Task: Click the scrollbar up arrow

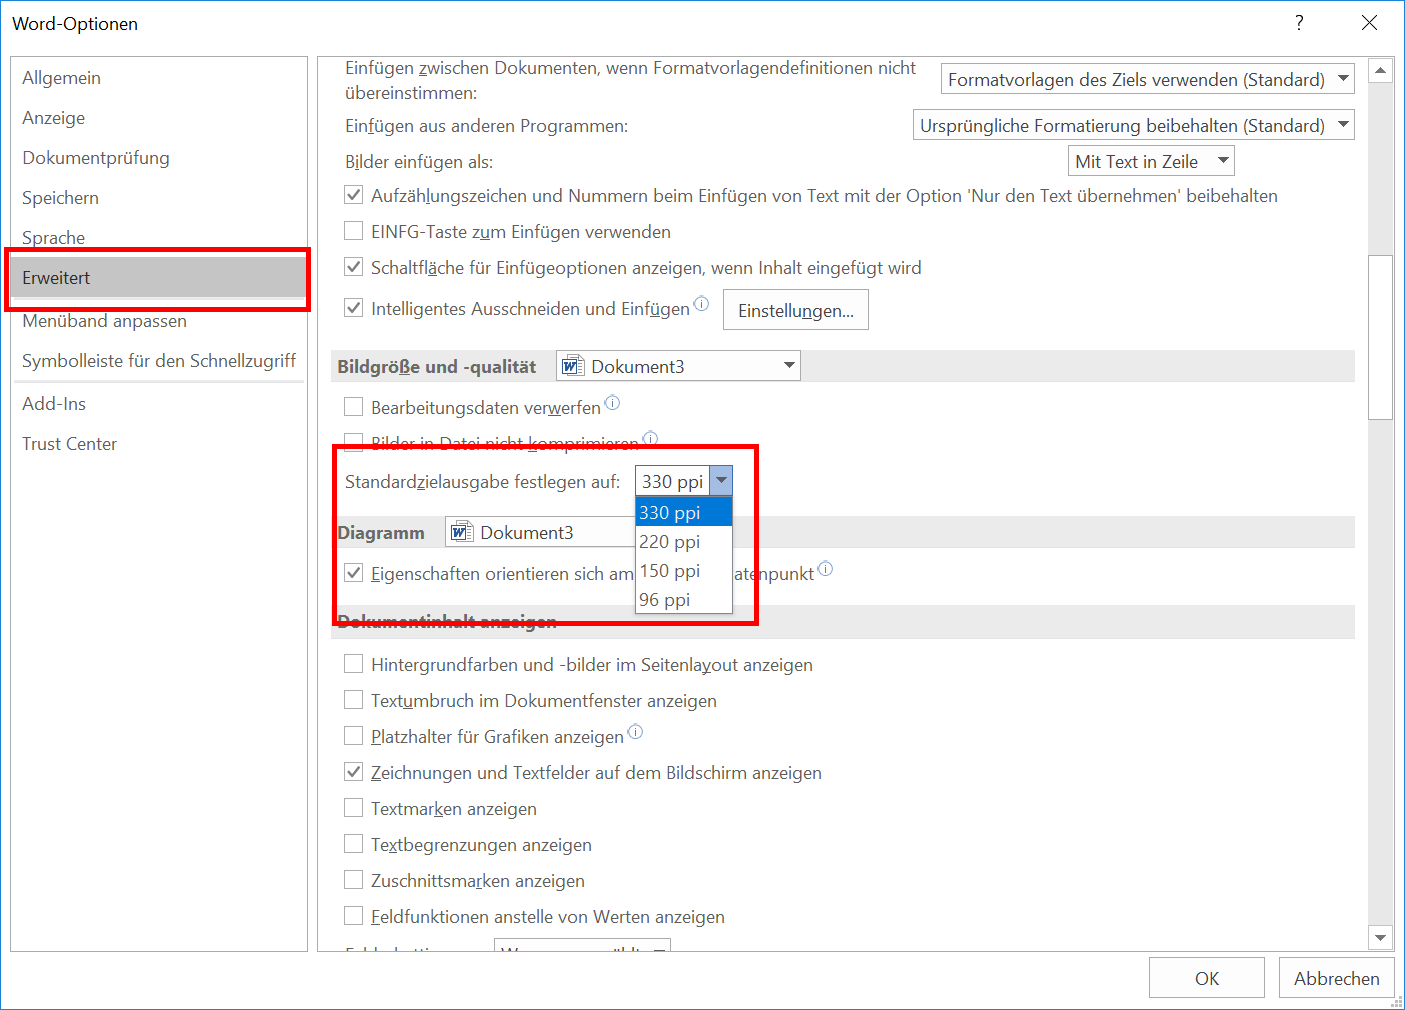Action: (1381, 70)
